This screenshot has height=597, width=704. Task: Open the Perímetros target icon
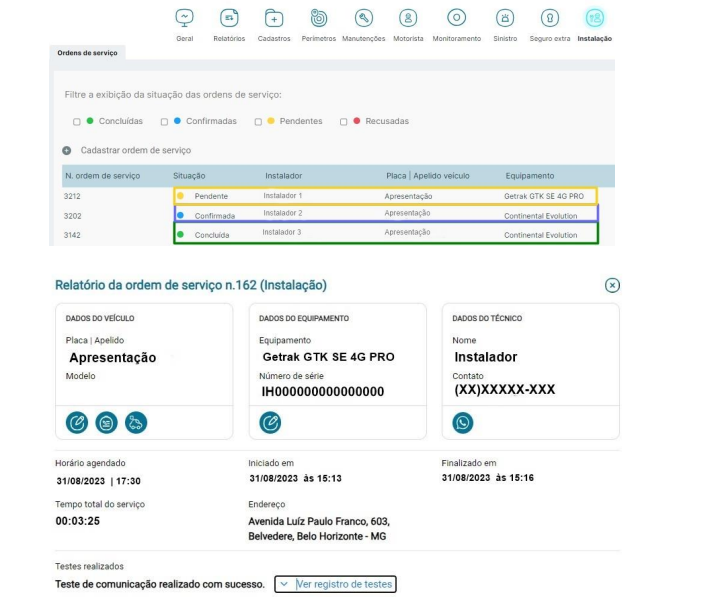click(319, 18)
